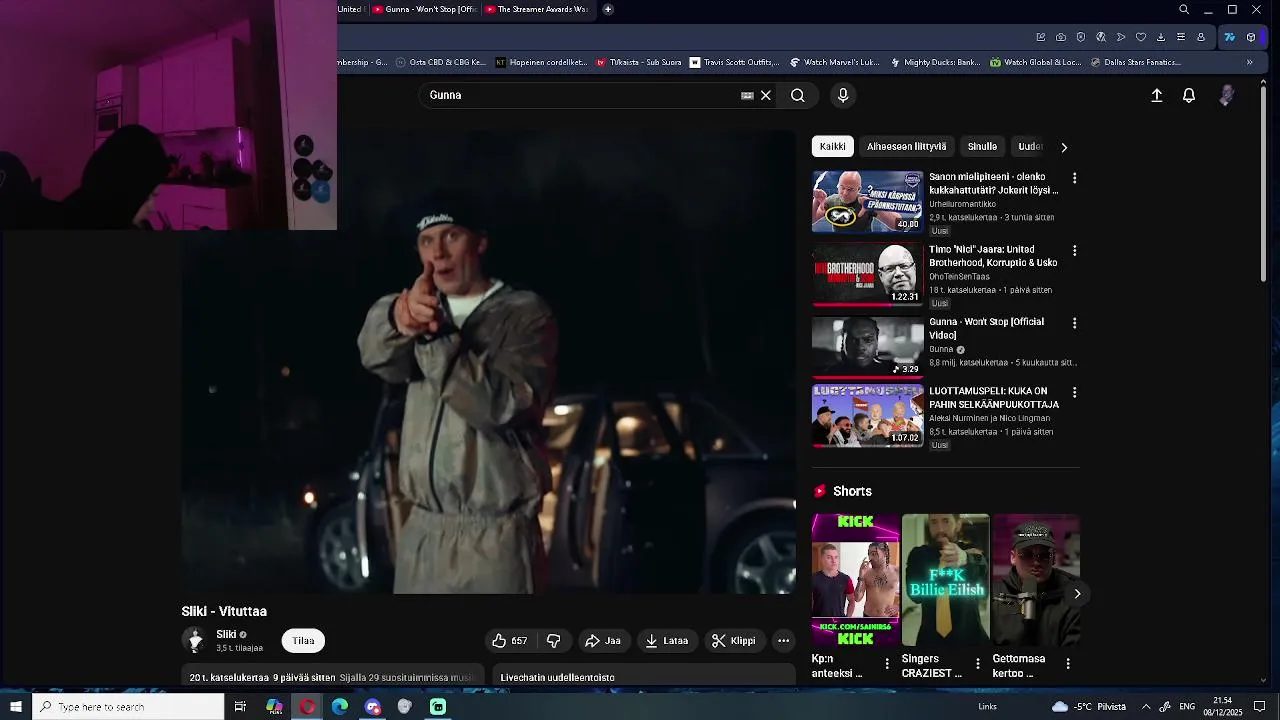Screen dimensions: 1280x720
Task: Select the Aiheeseen liittyviä chip
Action: [x=906, y=146]
